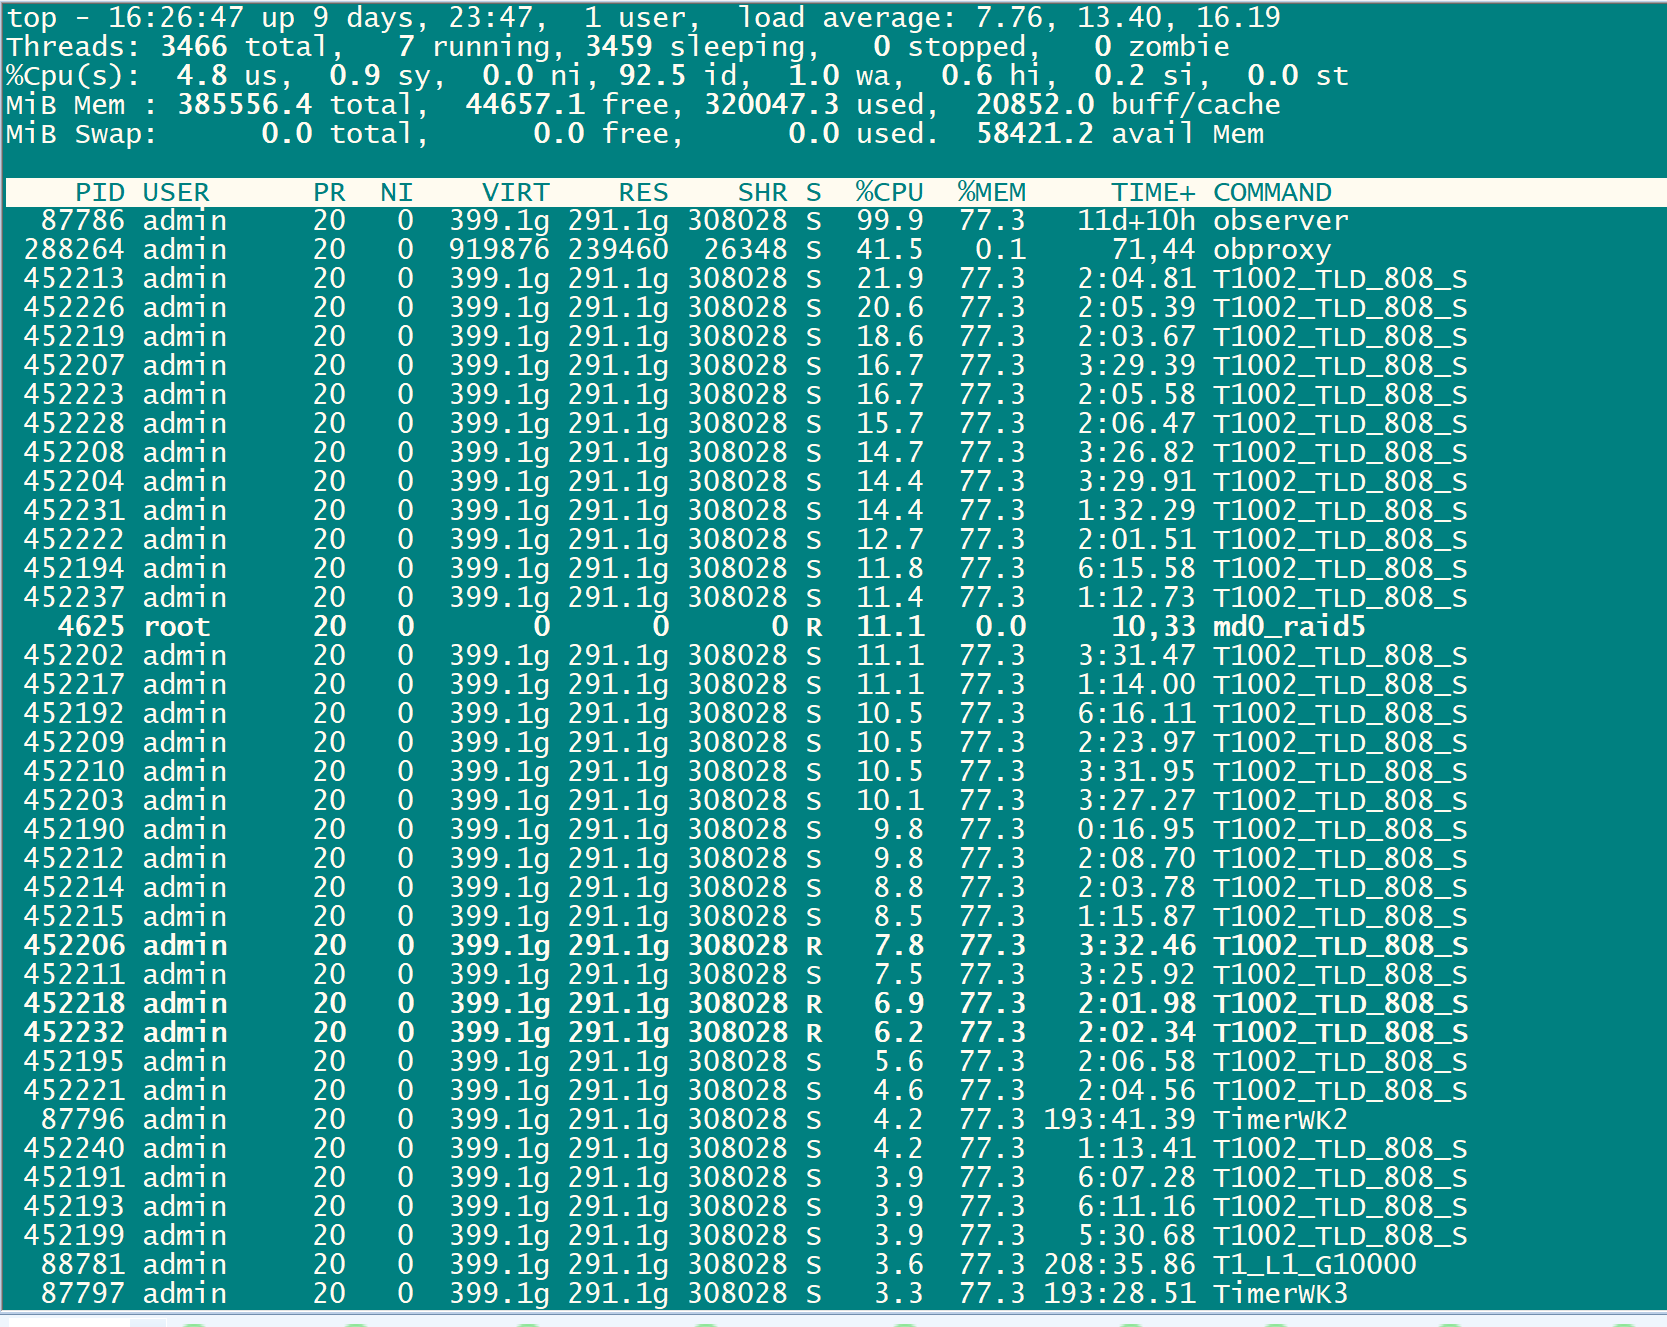Click the %MEM column header

pos(991,192)
